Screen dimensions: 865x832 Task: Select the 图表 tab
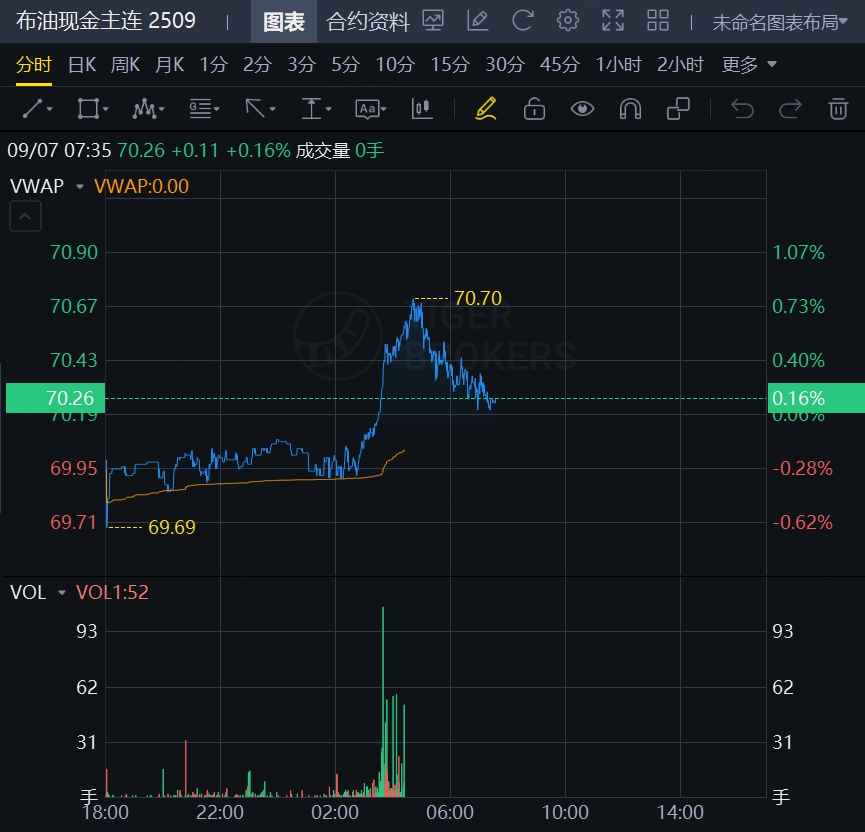coord(283,22)
